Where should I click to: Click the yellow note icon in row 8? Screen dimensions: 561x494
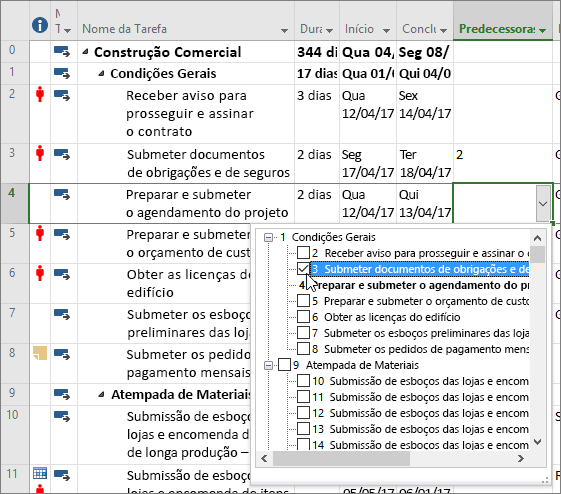40,353
